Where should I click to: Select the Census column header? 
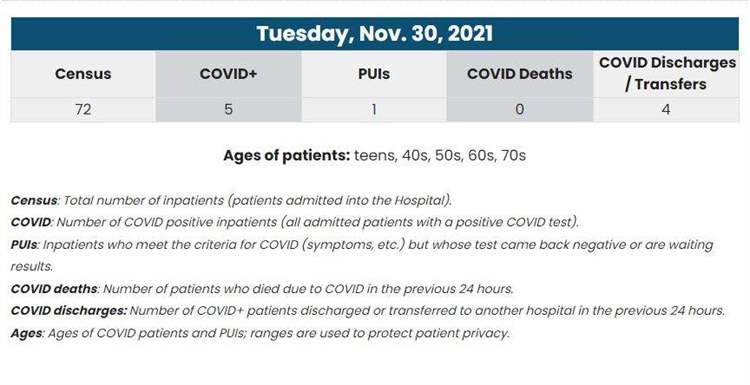point(83,74)
